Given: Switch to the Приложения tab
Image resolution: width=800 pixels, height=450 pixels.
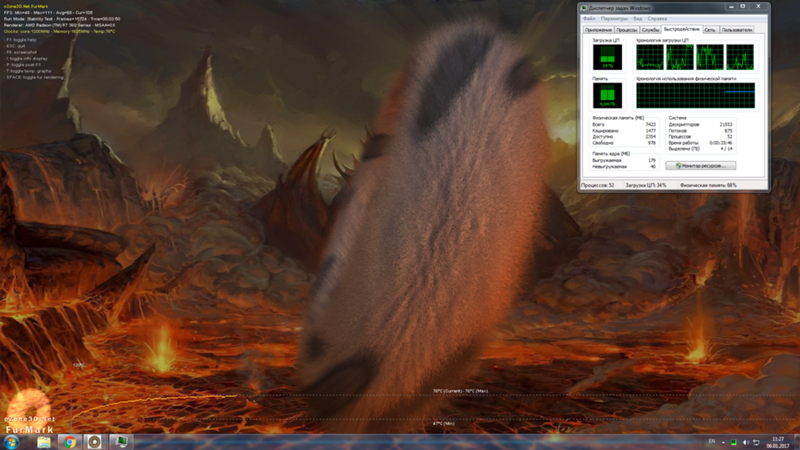Looking at the screenshot, I should tap(598, 30).
